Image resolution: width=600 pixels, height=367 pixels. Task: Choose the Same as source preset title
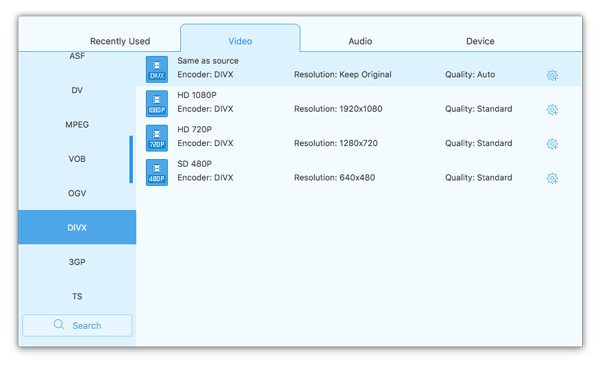[208, 61]
